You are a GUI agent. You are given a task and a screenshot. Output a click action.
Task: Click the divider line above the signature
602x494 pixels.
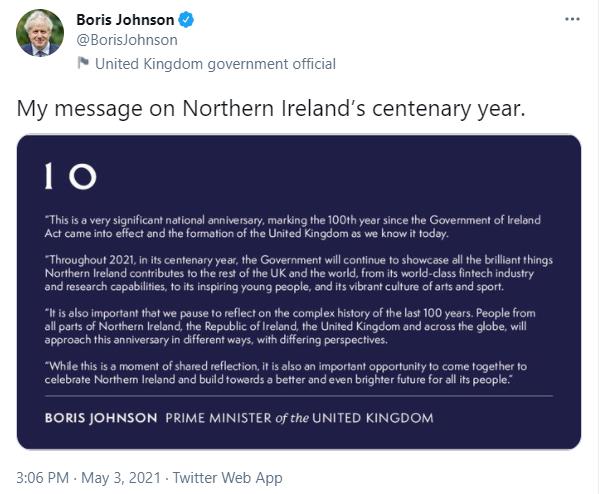pyautogui.click(x=299, y=397)
